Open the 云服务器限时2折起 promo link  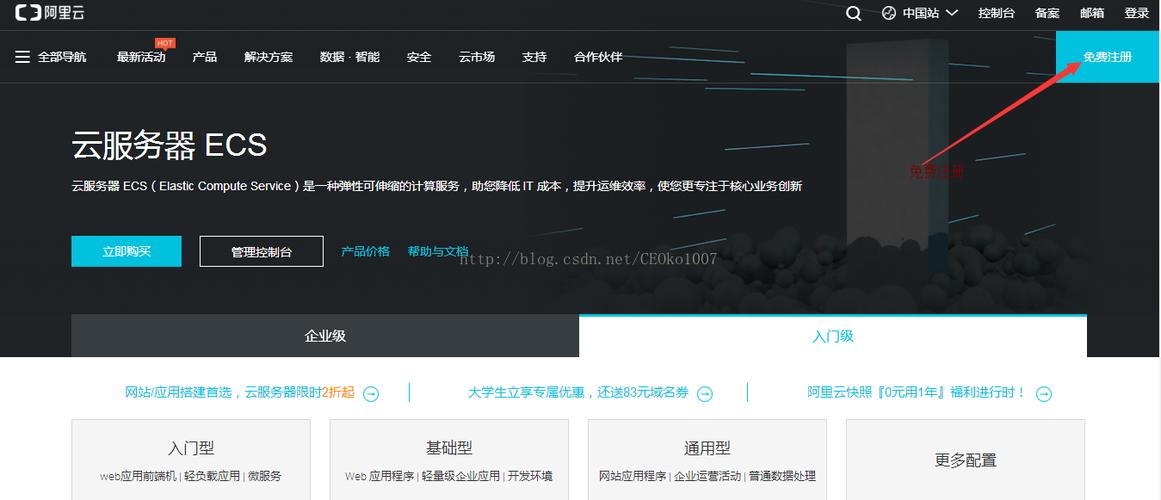tap(239, 393)
